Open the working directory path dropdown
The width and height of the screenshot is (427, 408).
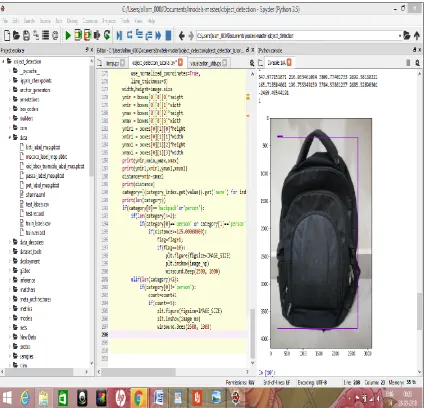tap(400, 35)
